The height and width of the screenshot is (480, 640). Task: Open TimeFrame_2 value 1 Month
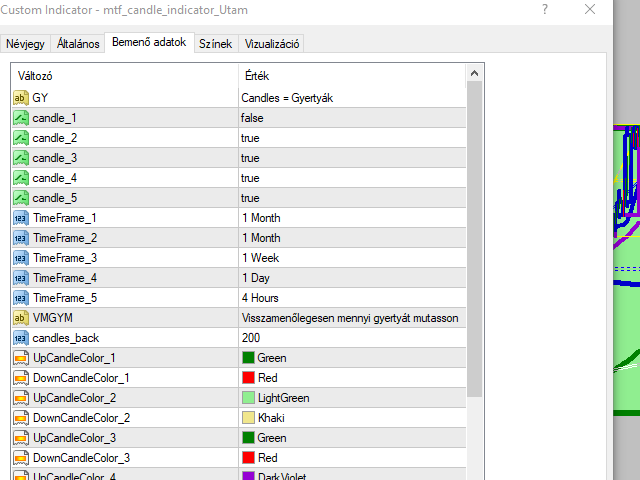(261, 238)
